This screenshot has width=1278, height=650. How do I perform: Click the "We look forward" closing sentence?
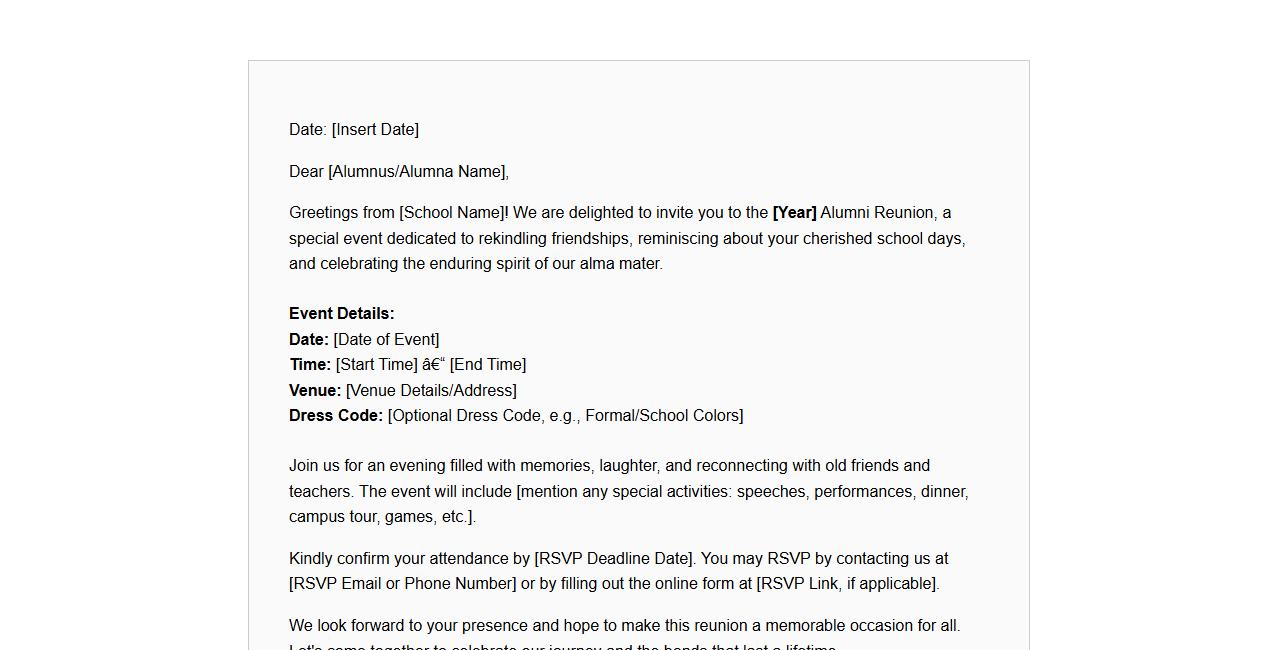coord(624,626)
